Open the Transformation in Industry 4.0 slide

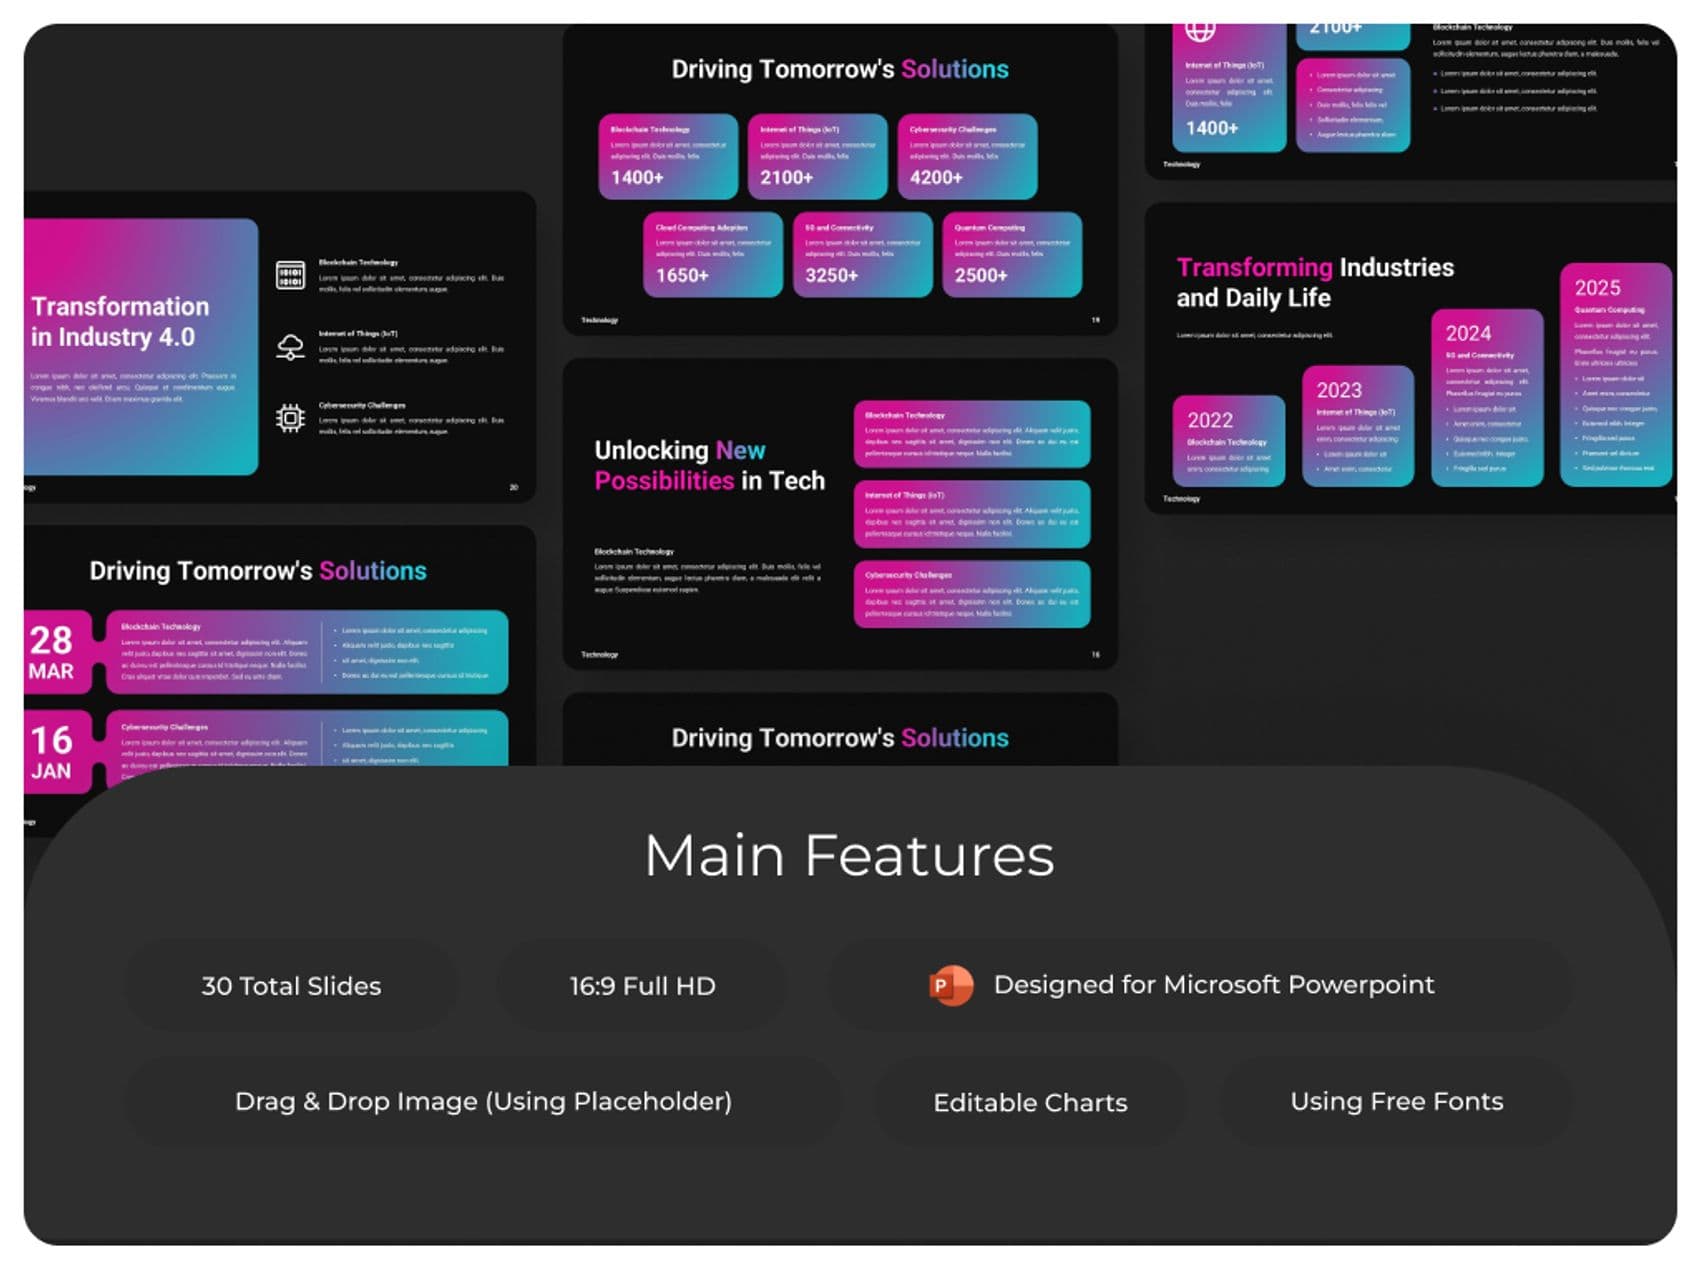280,347
